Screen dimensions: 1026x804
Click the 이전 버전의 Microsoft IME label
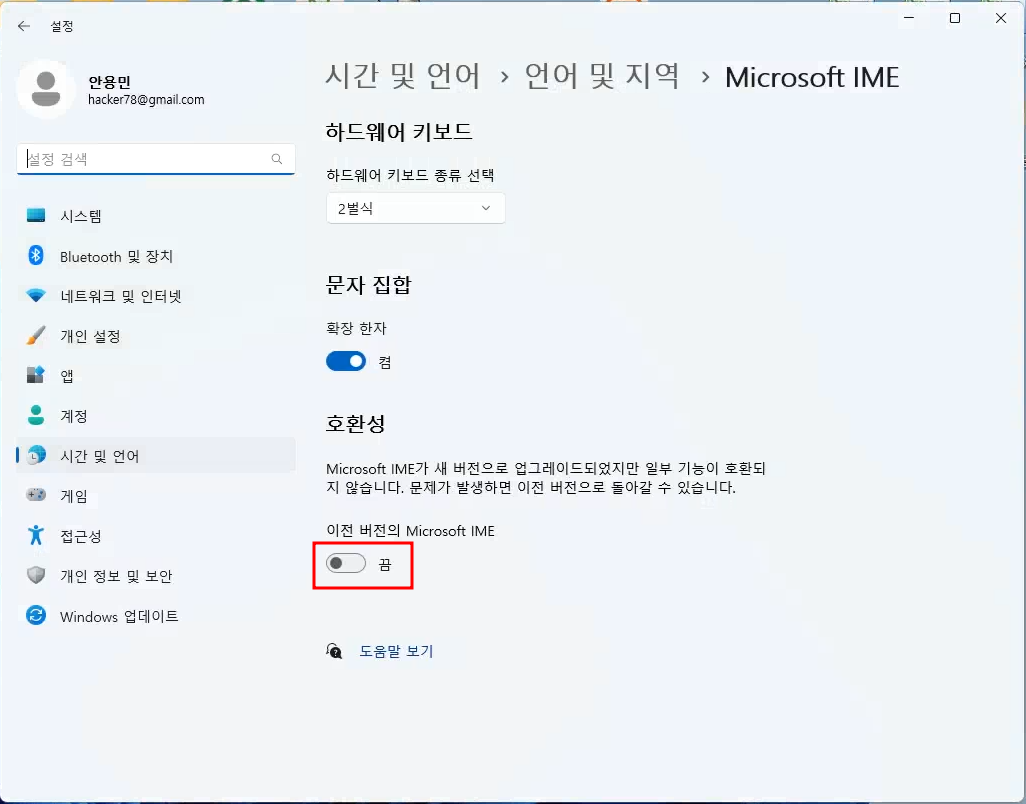[410, 531]
